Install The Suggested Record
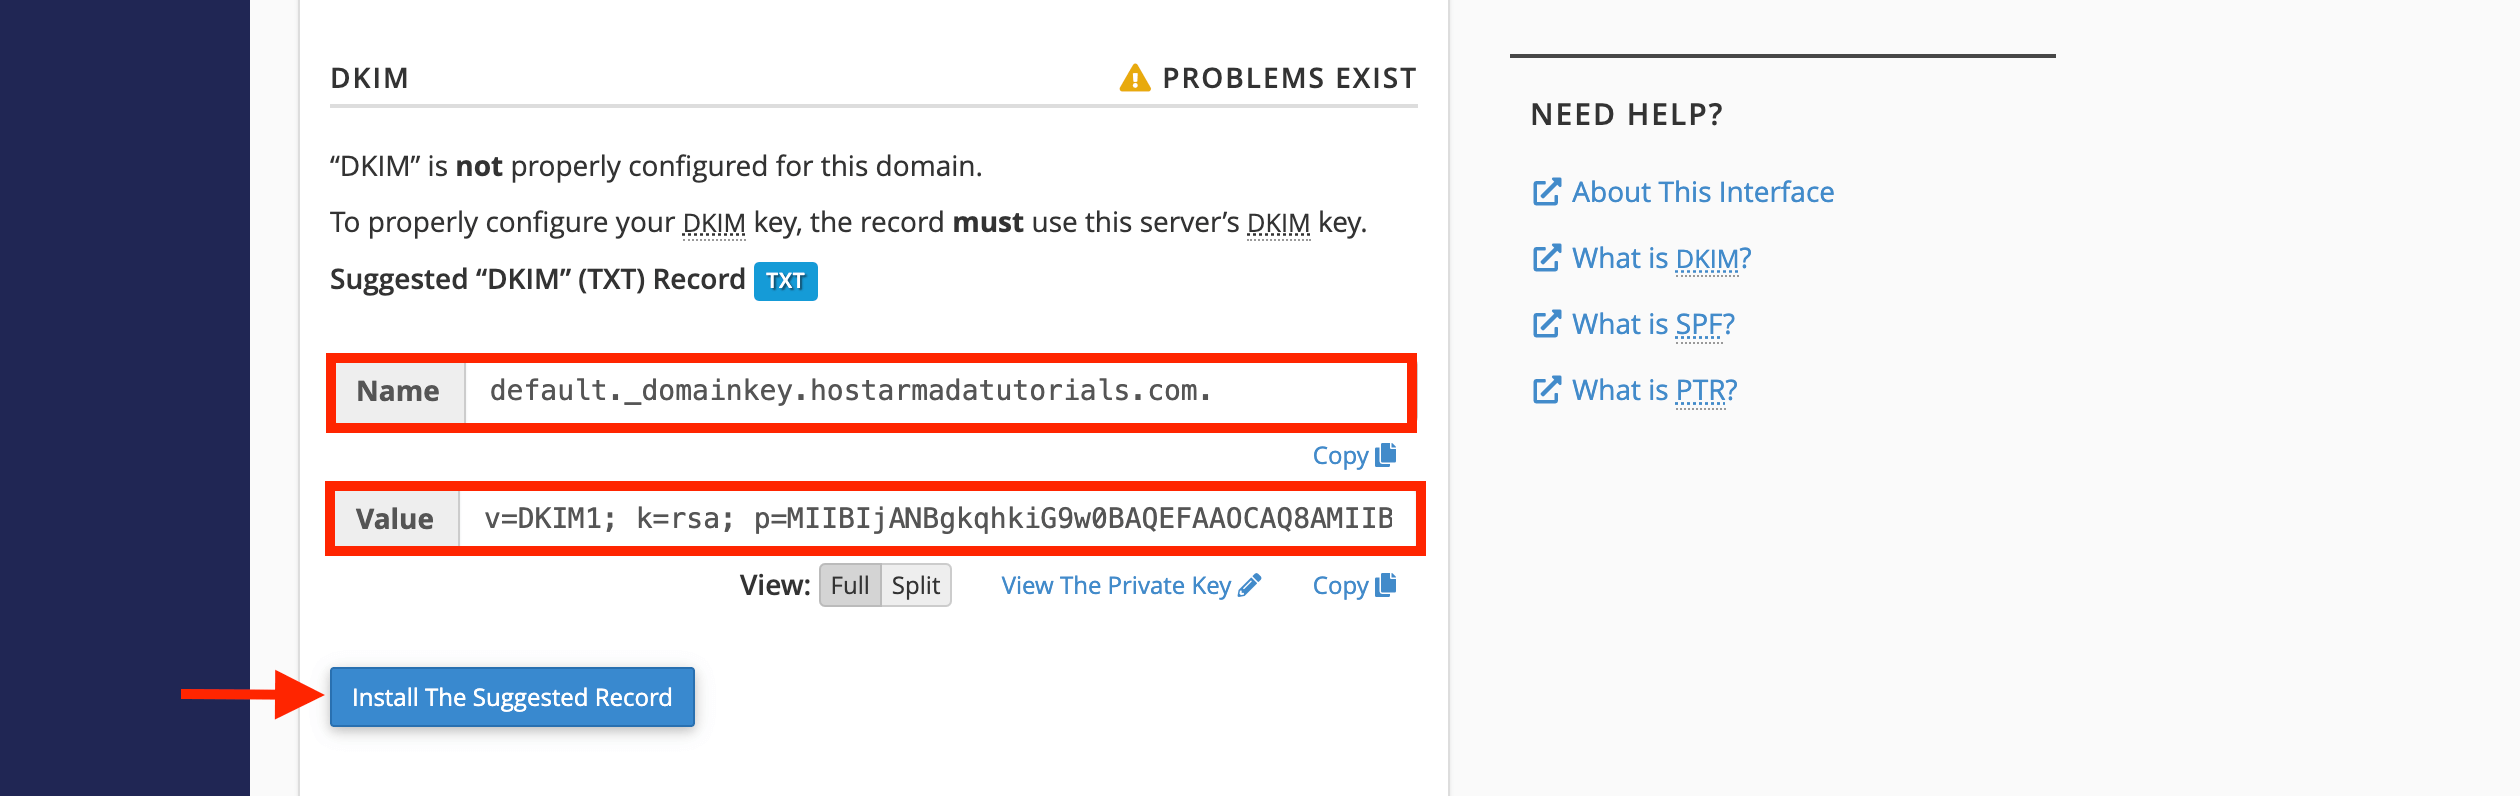2520x796 pixels. [x=512, y=697]
